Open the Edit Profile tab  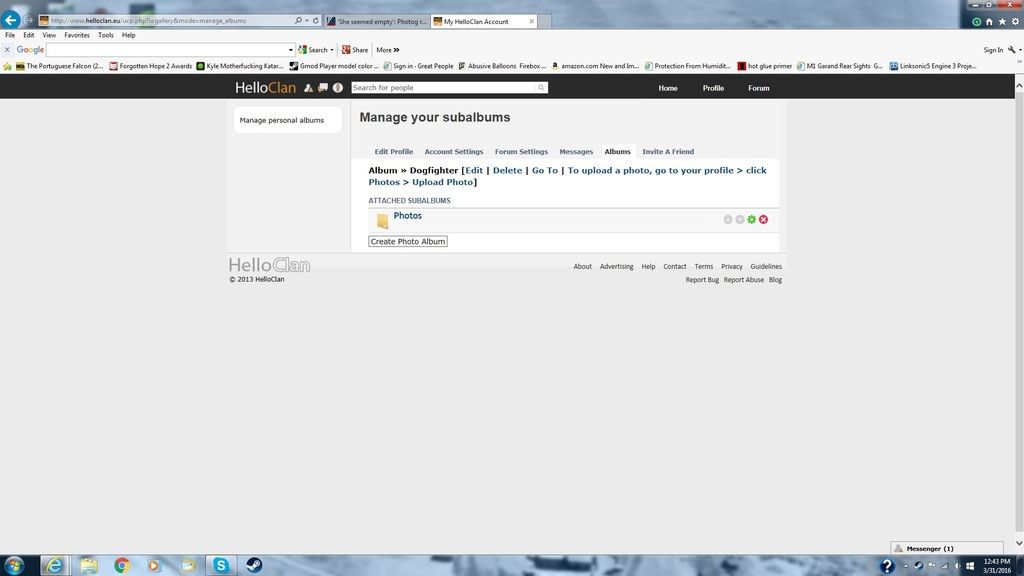coord(394,152)
